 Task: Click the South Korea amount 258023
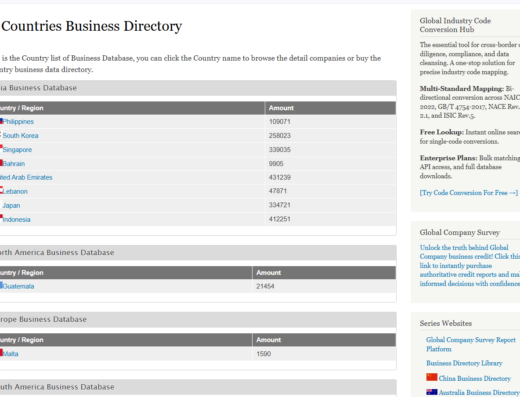click(x=280, y=136)
